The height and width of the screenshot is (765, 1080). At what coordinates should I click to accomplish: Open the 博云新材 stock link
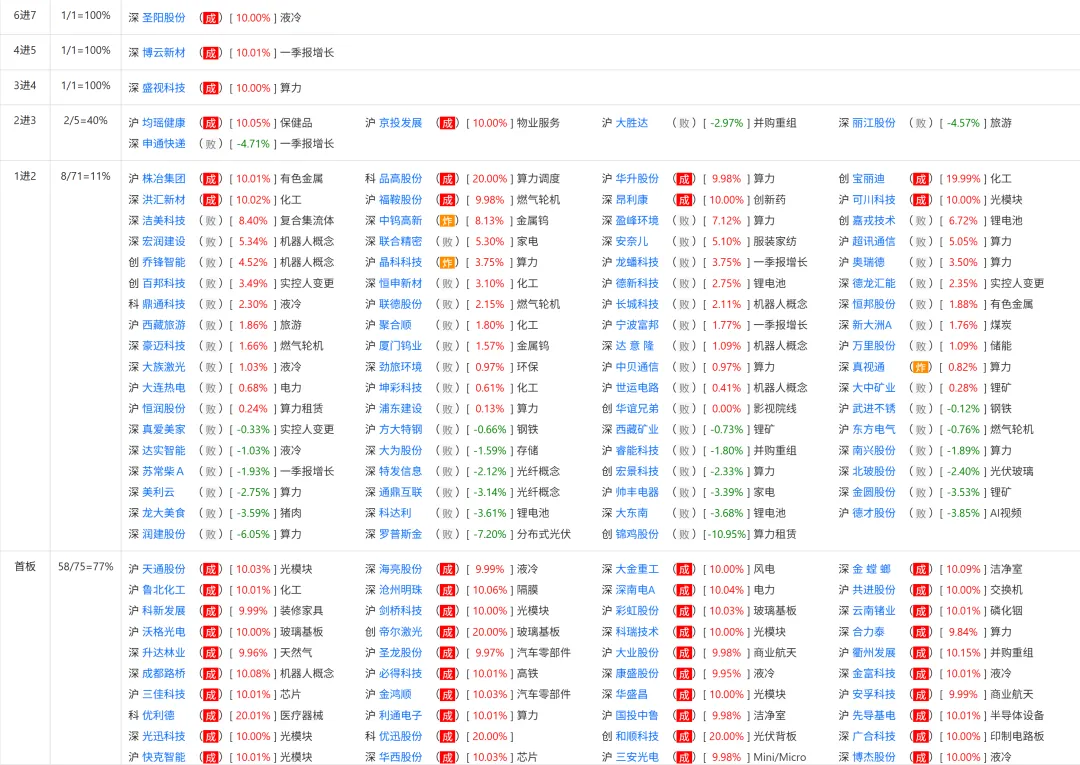164,53
